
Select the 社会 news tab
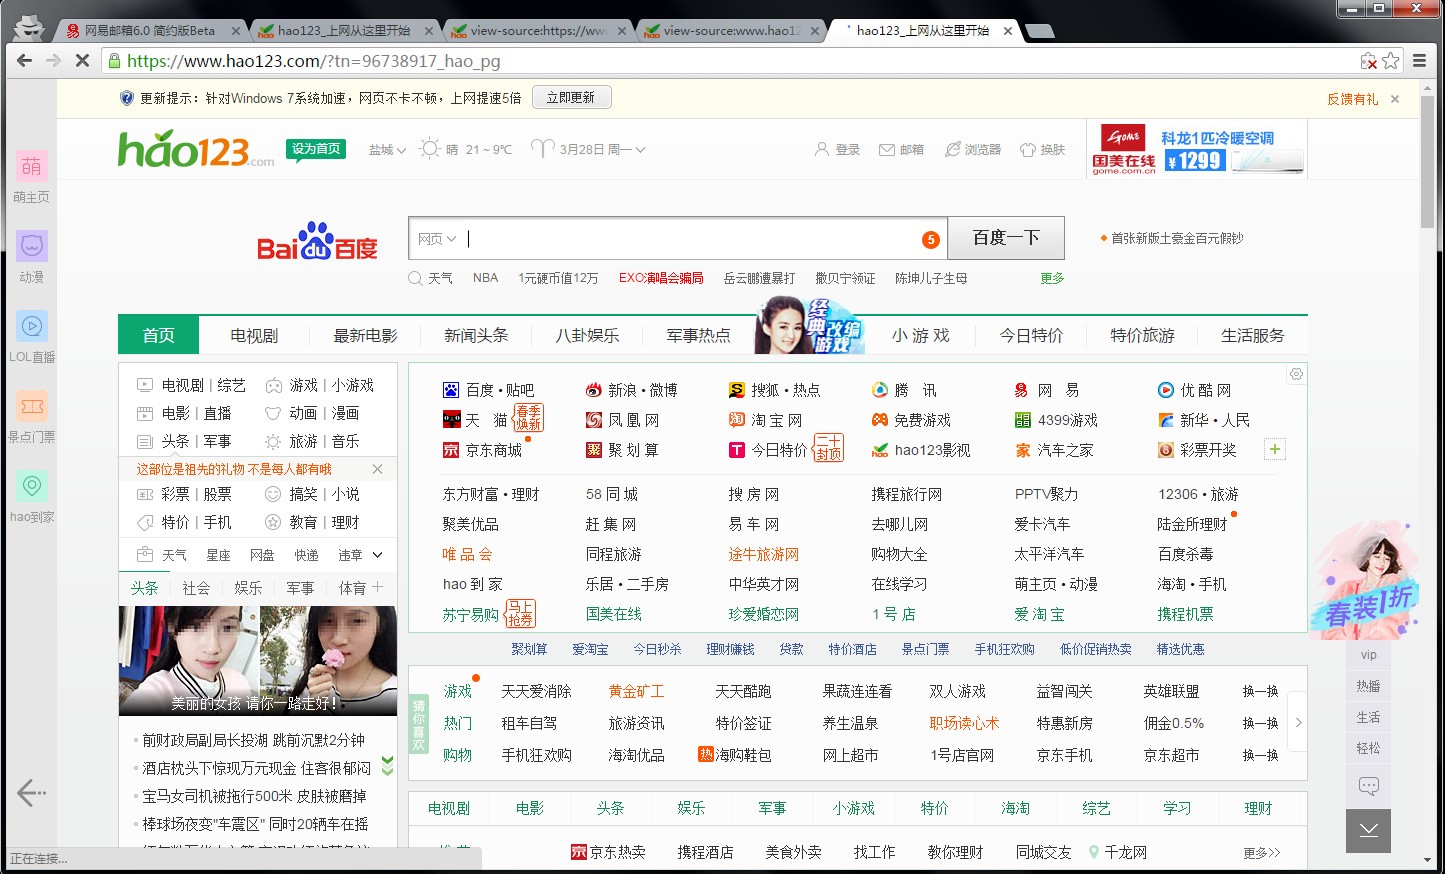click(196, 588)
